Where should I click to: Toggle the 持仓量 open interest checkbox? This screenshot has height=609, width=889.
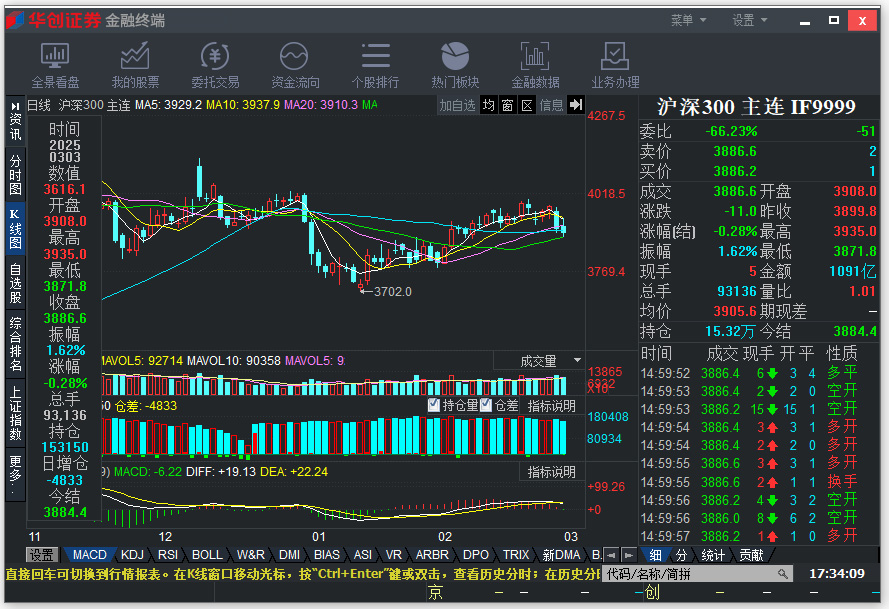(448, 405)
